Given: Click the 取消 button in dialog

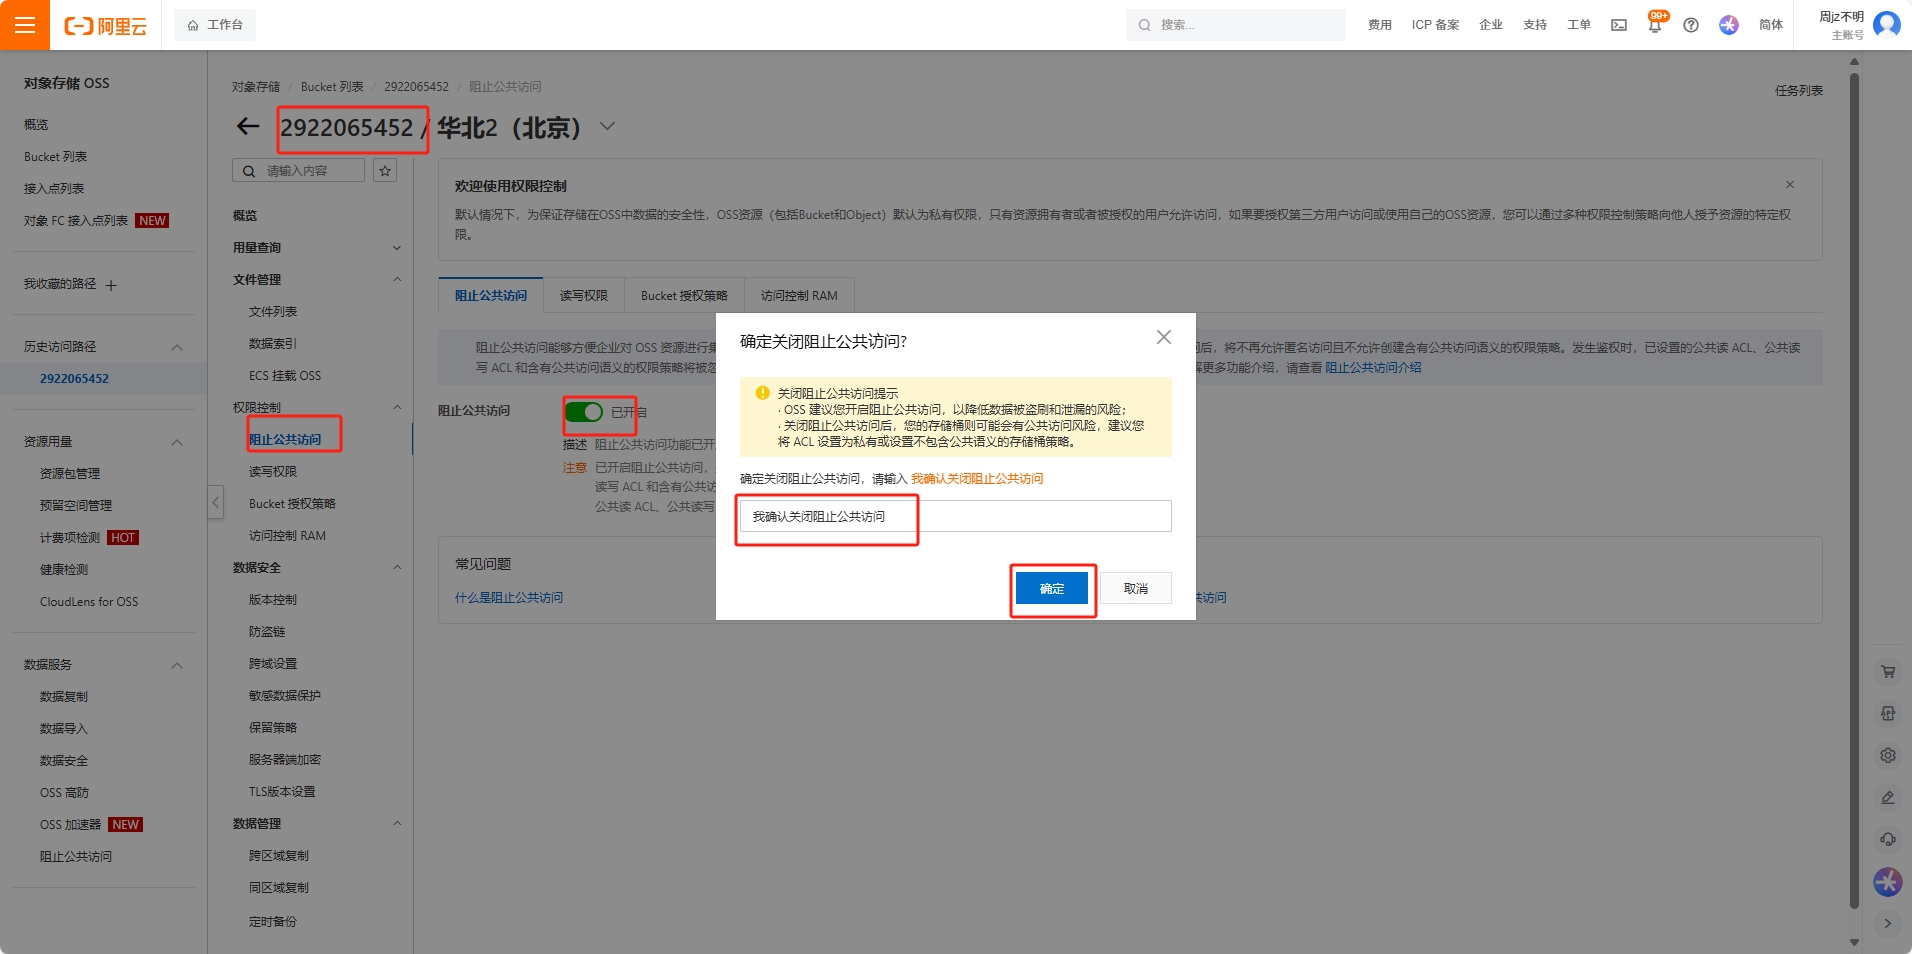Looking at the screenshot, I should click(x=1136, y=589).
